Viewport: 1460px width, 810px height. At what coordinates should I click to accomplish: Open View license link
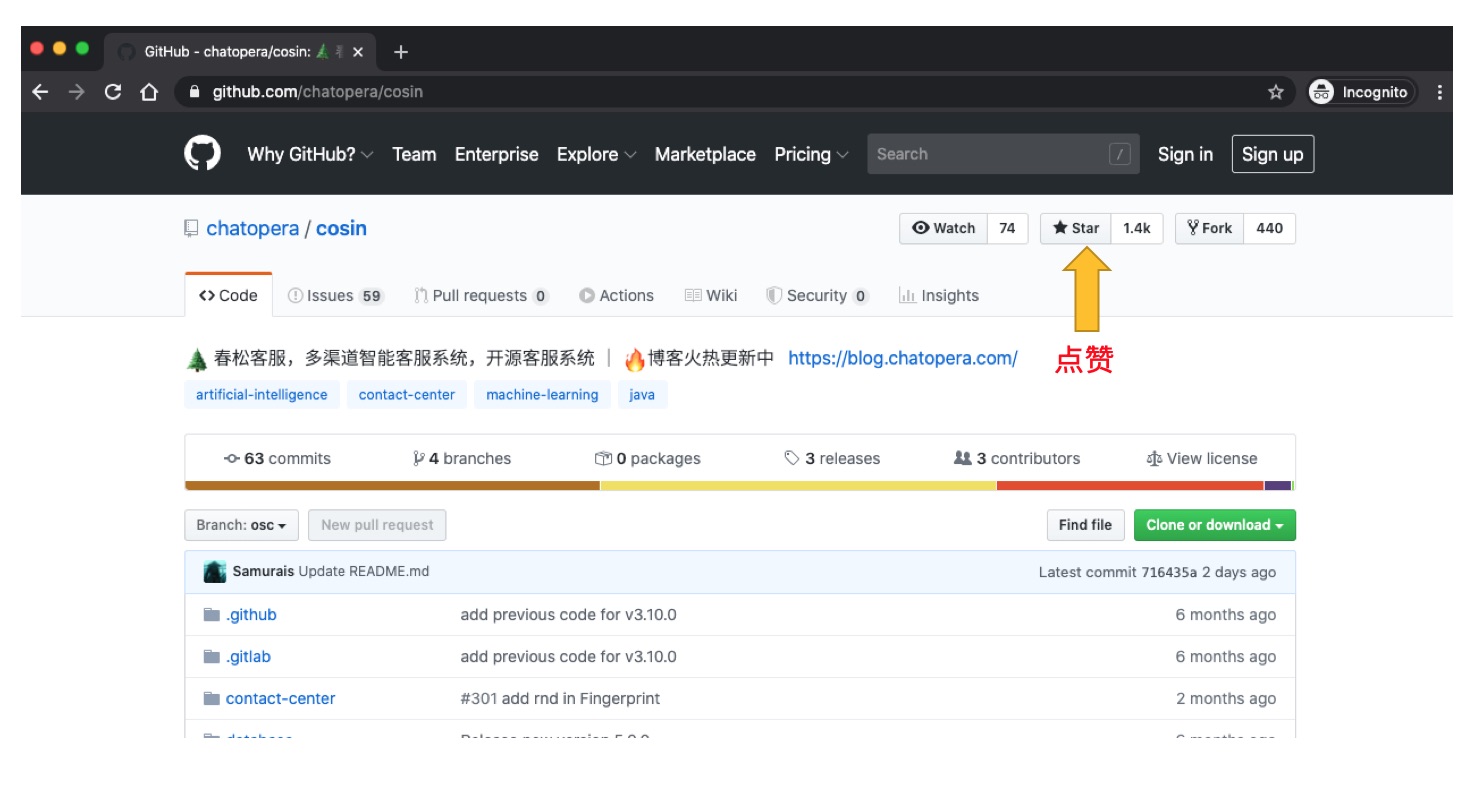coord(1202,458)
